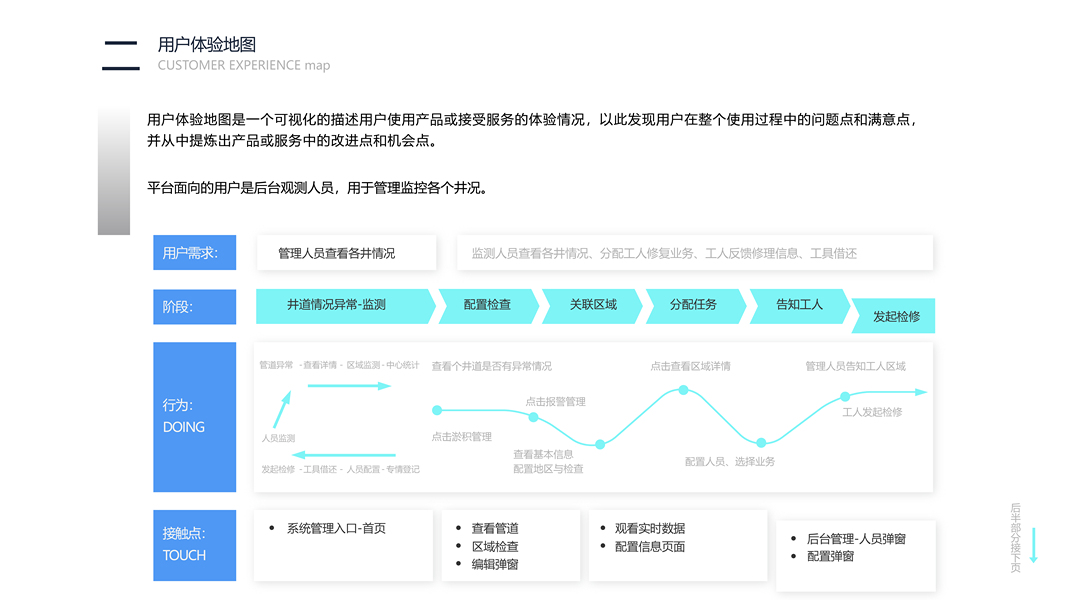This screenshot has width=1067, height=600.
Task: Click the two-line menu icon beside the title
Action: [x=120, y=56]
